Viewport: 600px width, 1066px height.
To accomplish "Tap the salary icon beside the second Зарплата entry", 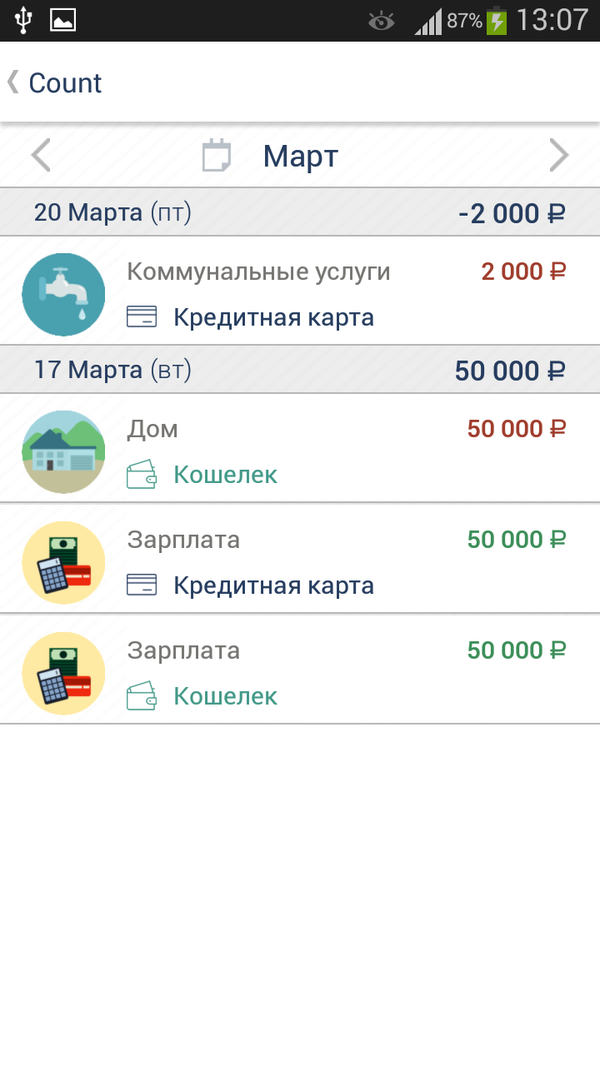I will click(63, 672).
